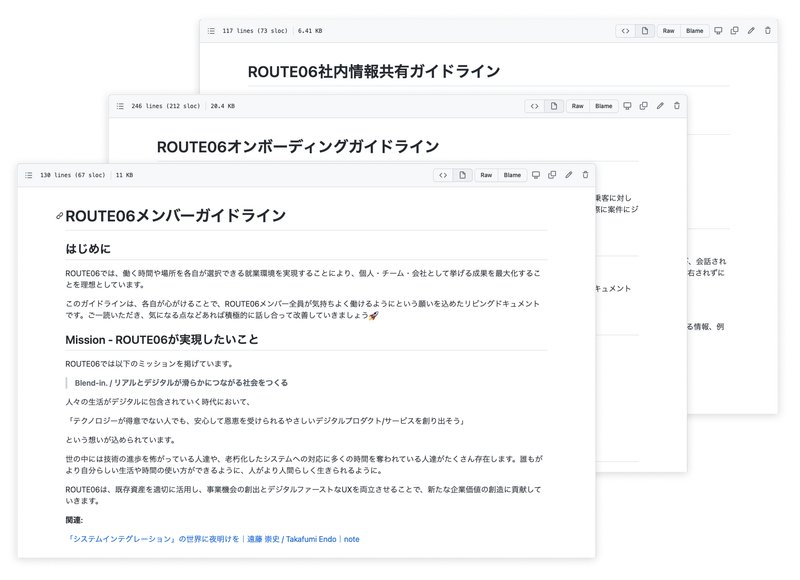The width and height of the screenshot is (800, 580).
Task: Edit file pencil icon in member guideline window
Action: tap(569, 175)
